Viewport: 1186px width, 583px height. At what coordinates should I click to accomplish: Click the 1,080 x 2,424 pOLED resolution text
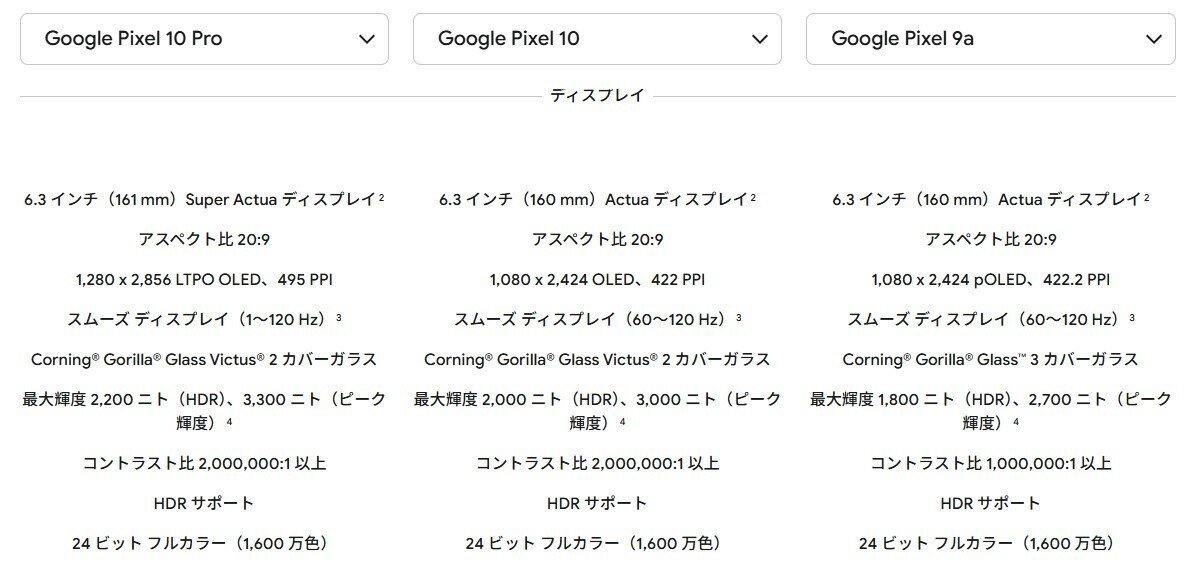pos(990,279)
